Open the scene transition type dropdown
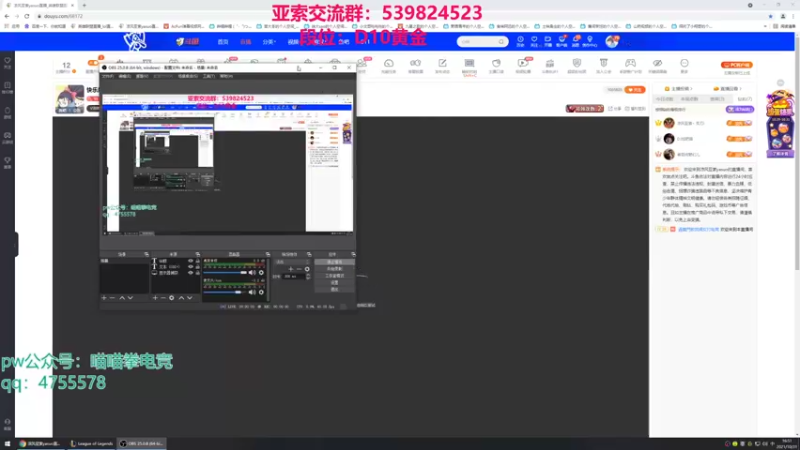Image resolution: width=800 pixels, height=450 pixels. point(292,262)
